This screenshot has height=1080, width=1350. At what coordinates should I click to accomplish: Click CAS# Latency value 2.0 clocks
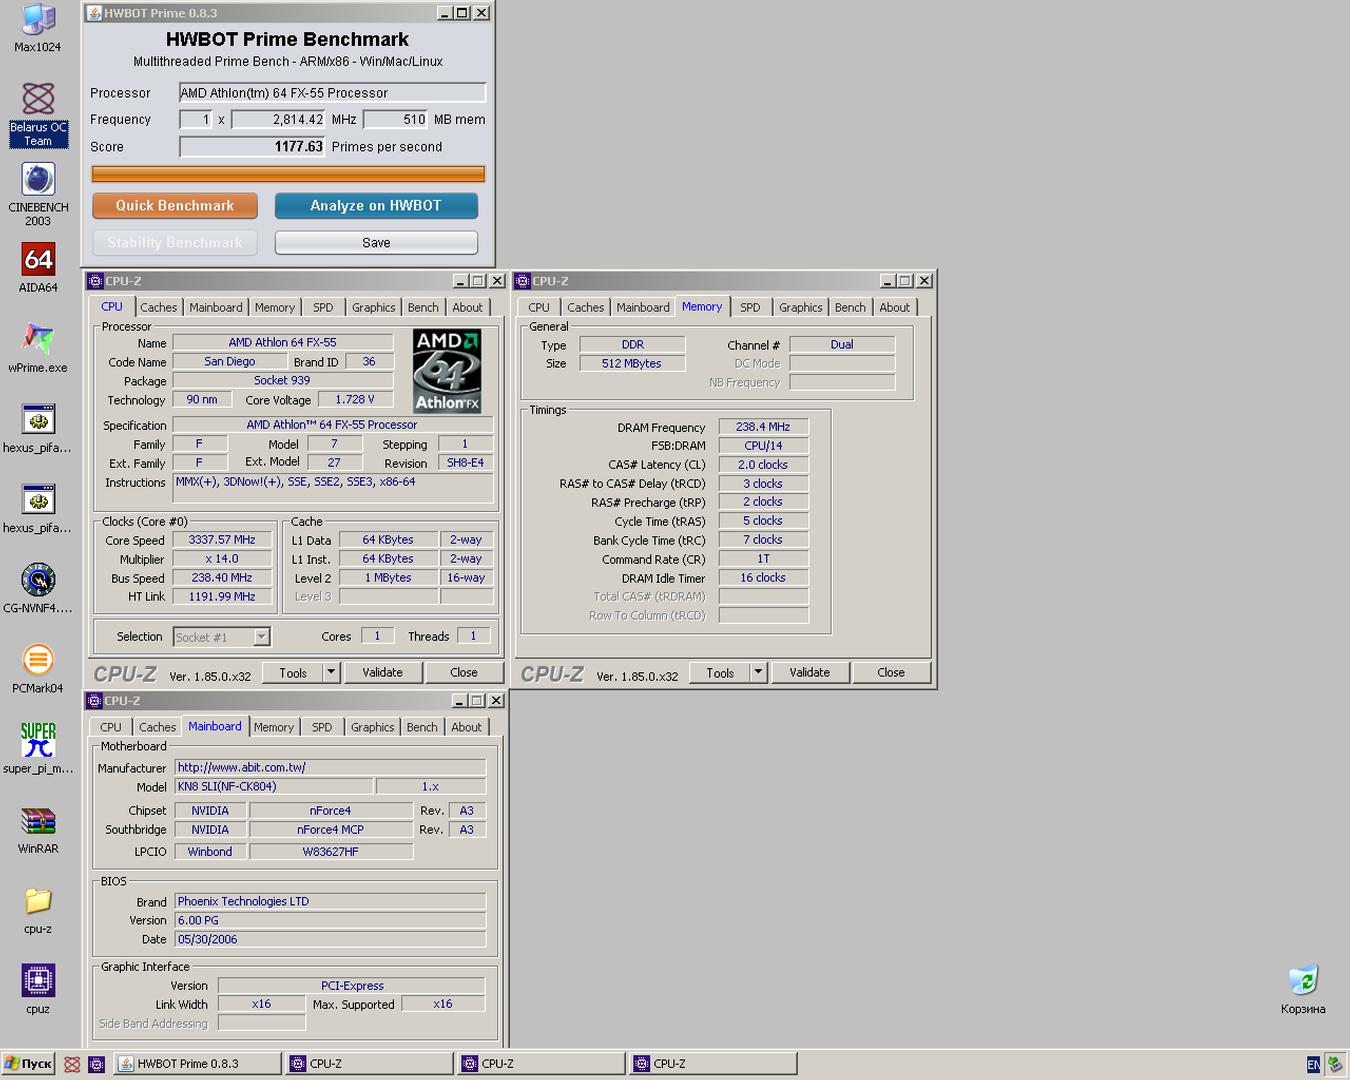[x=763, y=465]
